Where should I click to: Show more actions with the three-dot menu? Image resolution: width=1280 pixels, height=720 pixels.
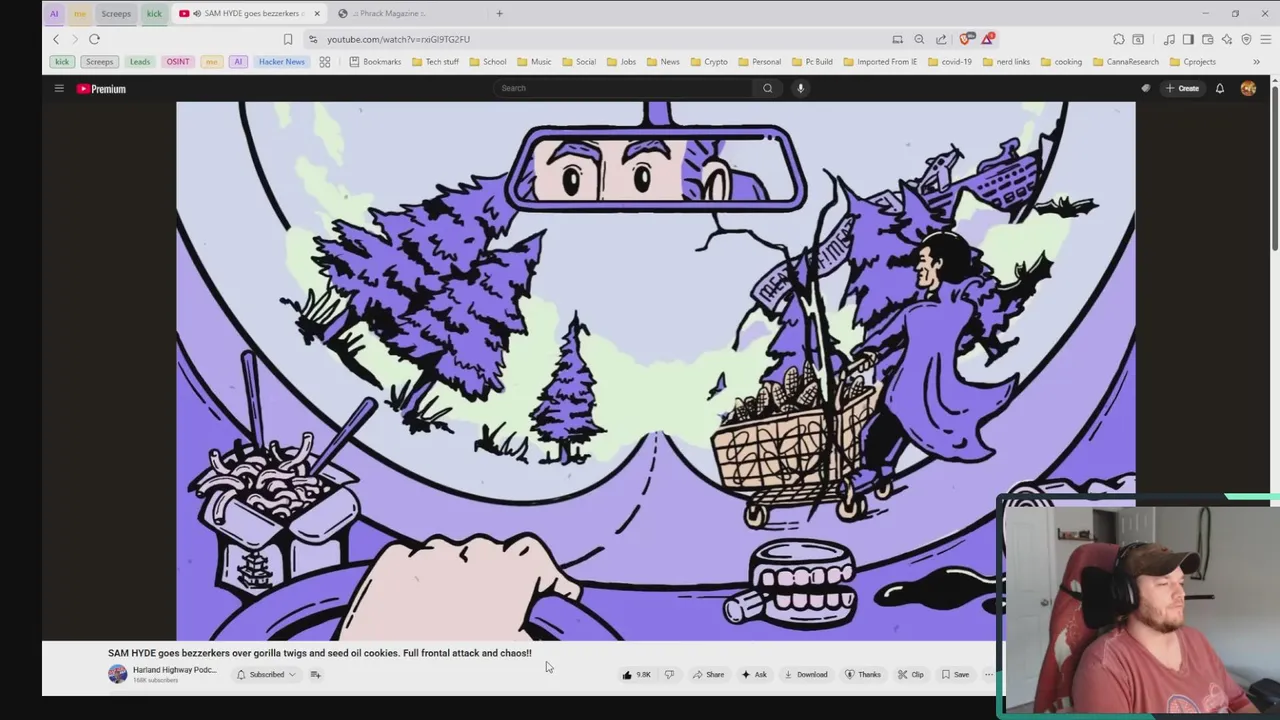[x=989, y=675]
